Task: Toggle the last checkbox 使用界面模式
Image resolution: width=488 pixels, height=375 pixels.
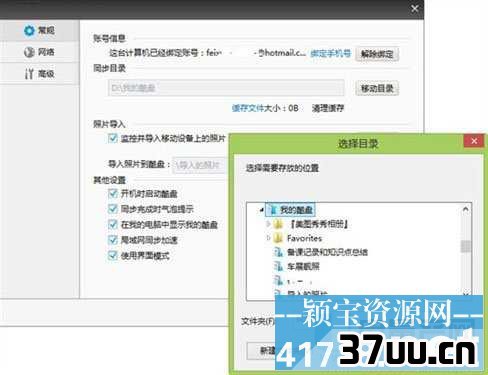Action: pyautogui.click(x=113, y=255)
